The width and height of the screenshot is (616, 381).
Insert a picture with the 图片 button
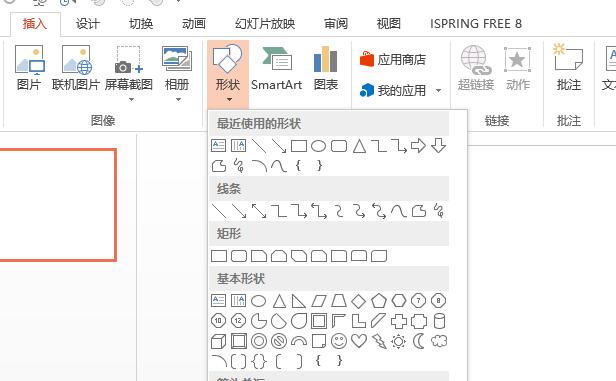[x=29, y=68]
